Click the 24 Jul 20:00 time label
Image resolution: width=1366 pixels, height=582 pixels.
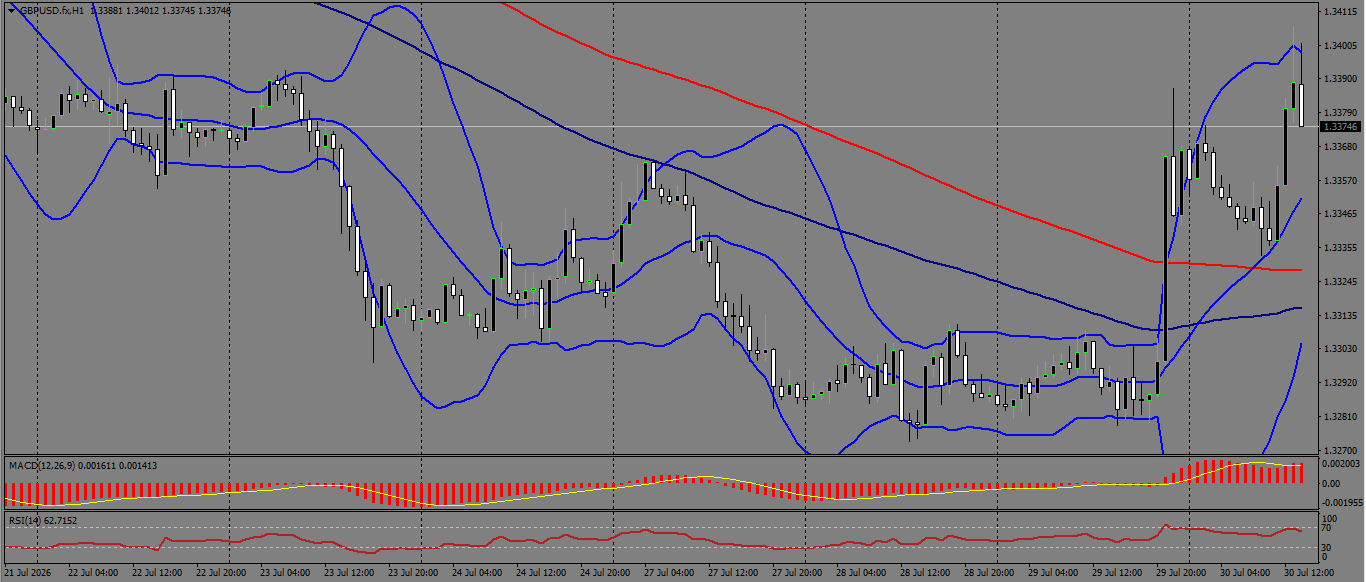pyautogui.click(x=606, y=574)
